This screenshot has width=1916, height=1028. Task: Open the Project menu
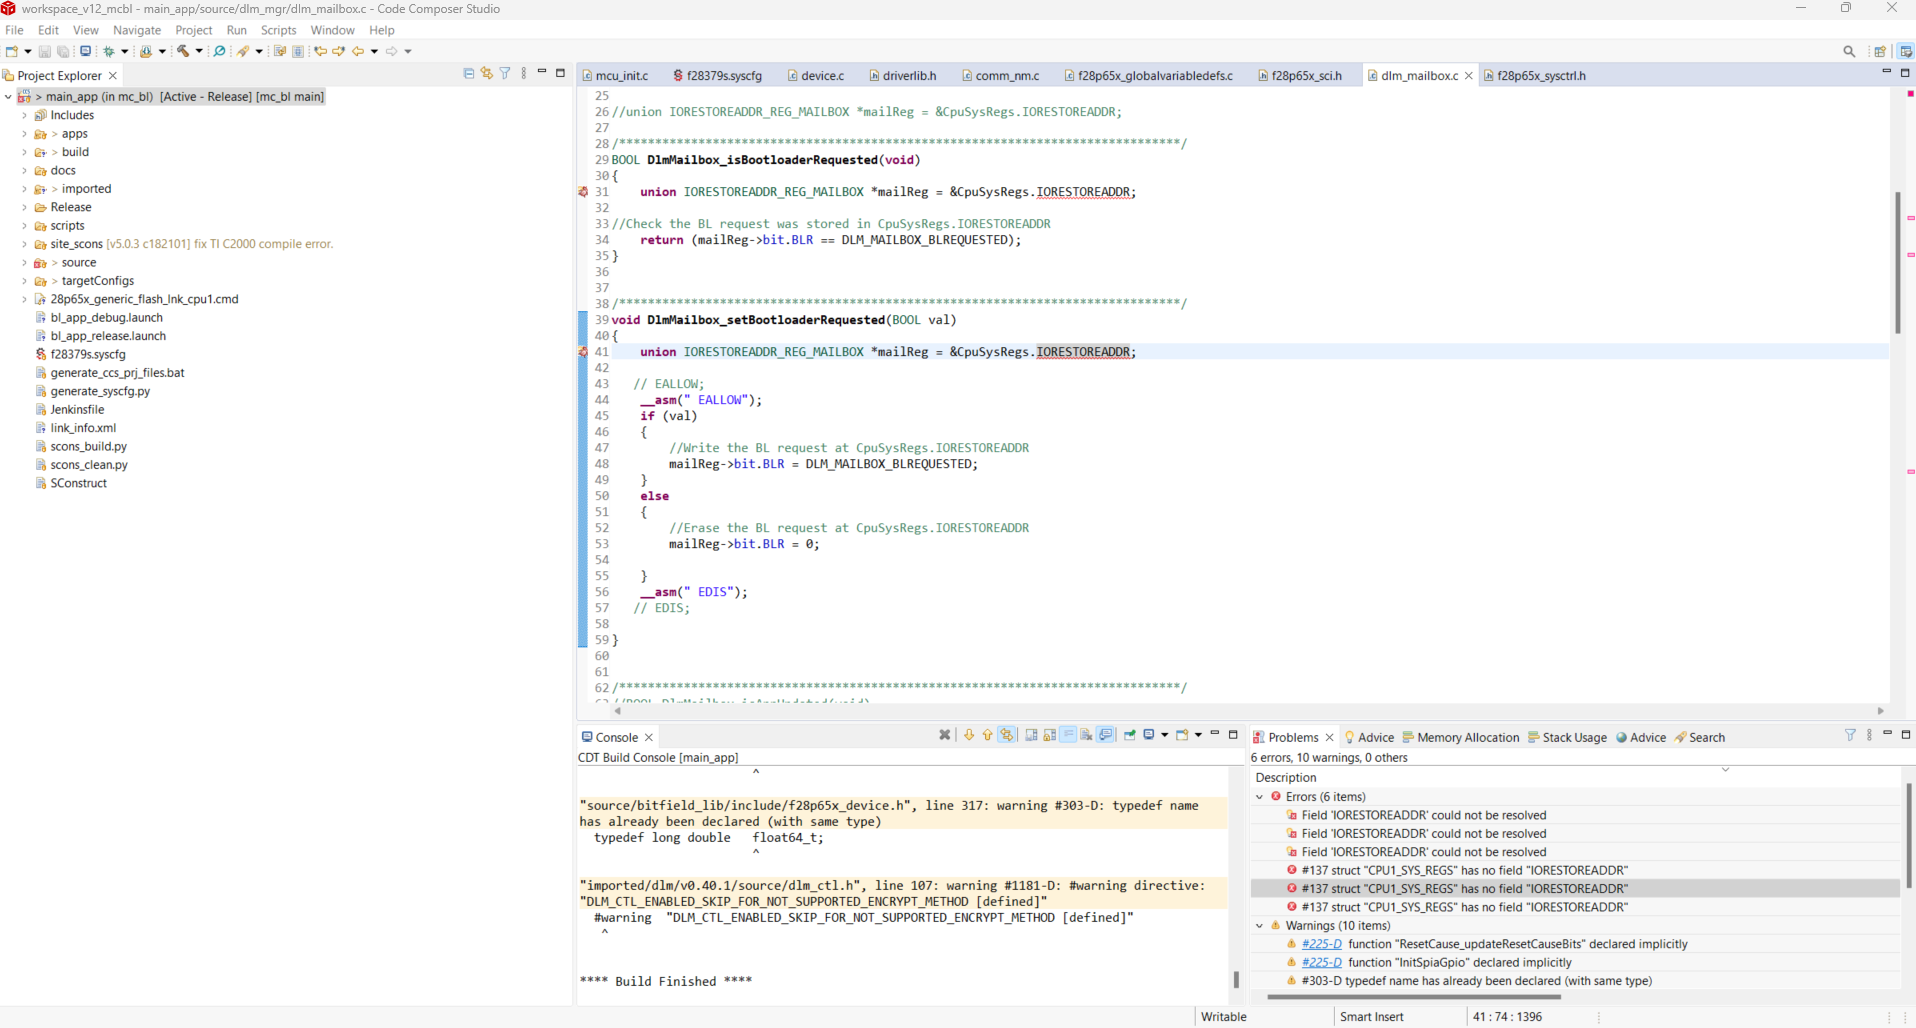pyautogui.click(x=193, y=30)
